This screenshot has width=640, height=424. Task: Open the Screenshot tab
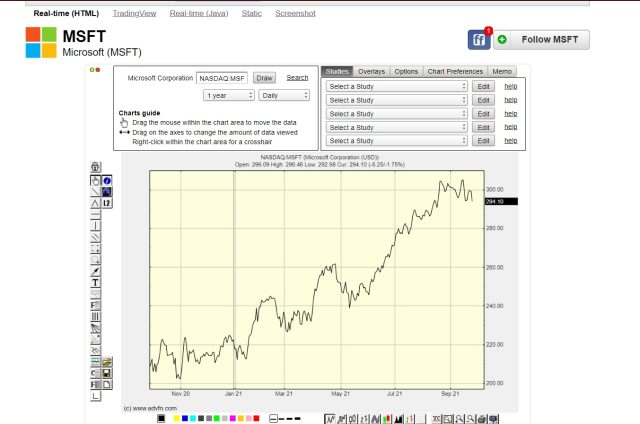click(x=295, y=13)
